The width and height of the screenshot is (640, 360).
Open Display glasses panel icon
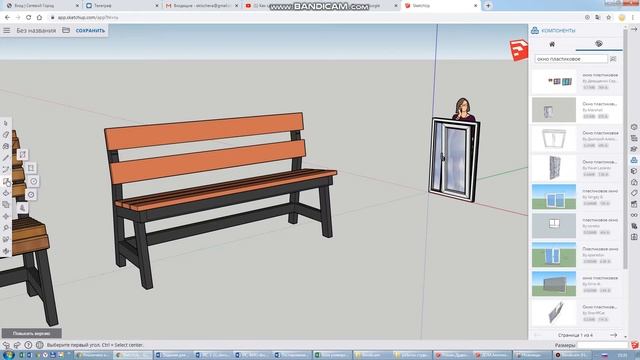[x=634, y=215]
